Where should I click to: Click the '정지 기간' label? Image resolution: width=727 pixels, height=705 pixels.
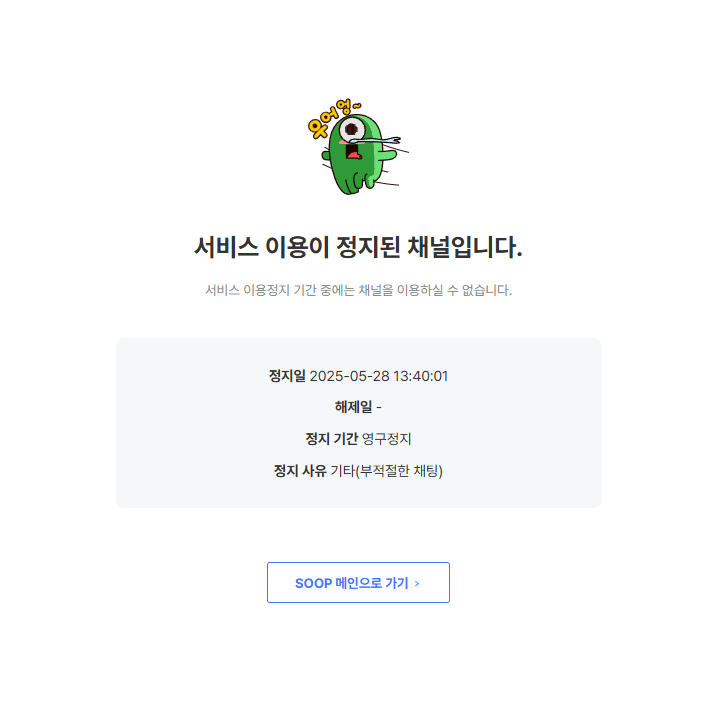click(332, 438)
